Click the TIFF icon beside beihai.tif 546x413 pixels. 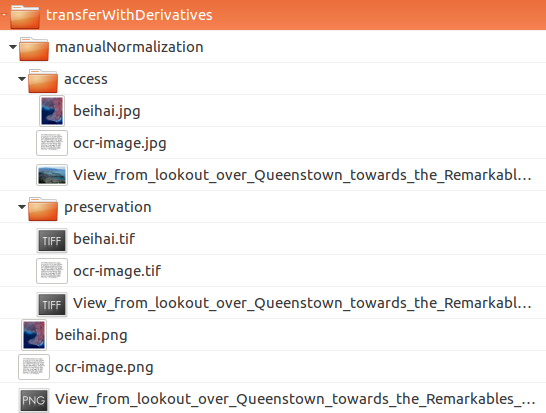52,241
